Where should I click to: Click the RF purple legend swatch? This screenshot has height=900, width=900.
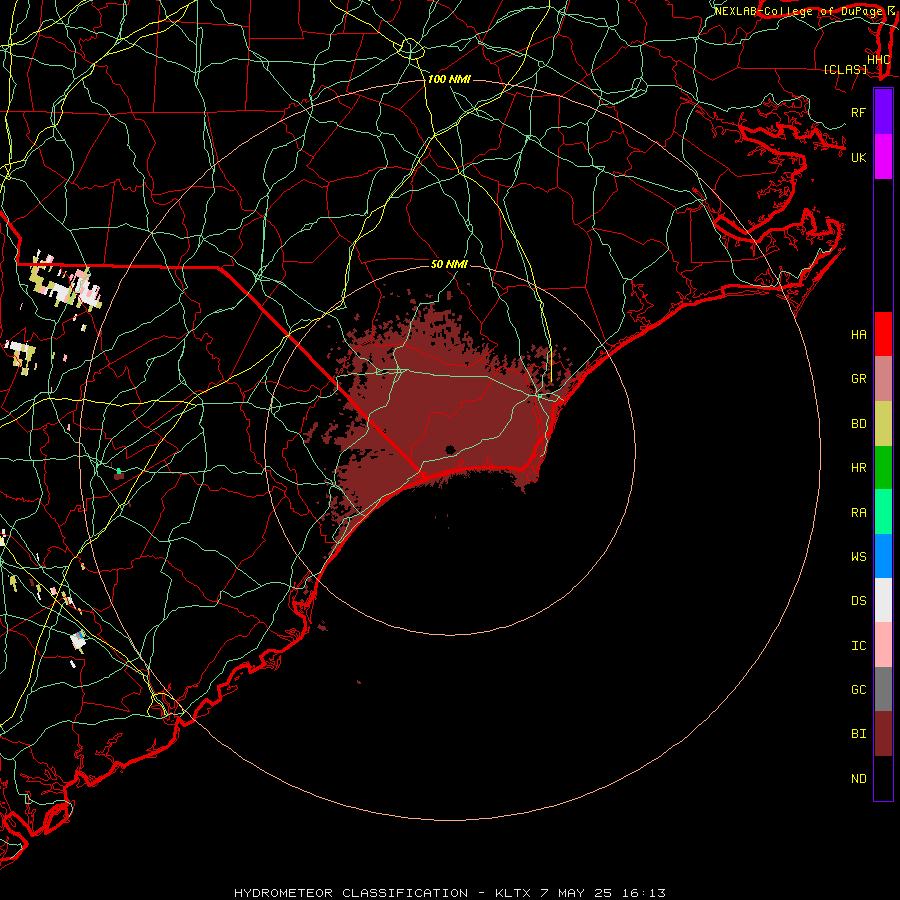coord(883,111)
